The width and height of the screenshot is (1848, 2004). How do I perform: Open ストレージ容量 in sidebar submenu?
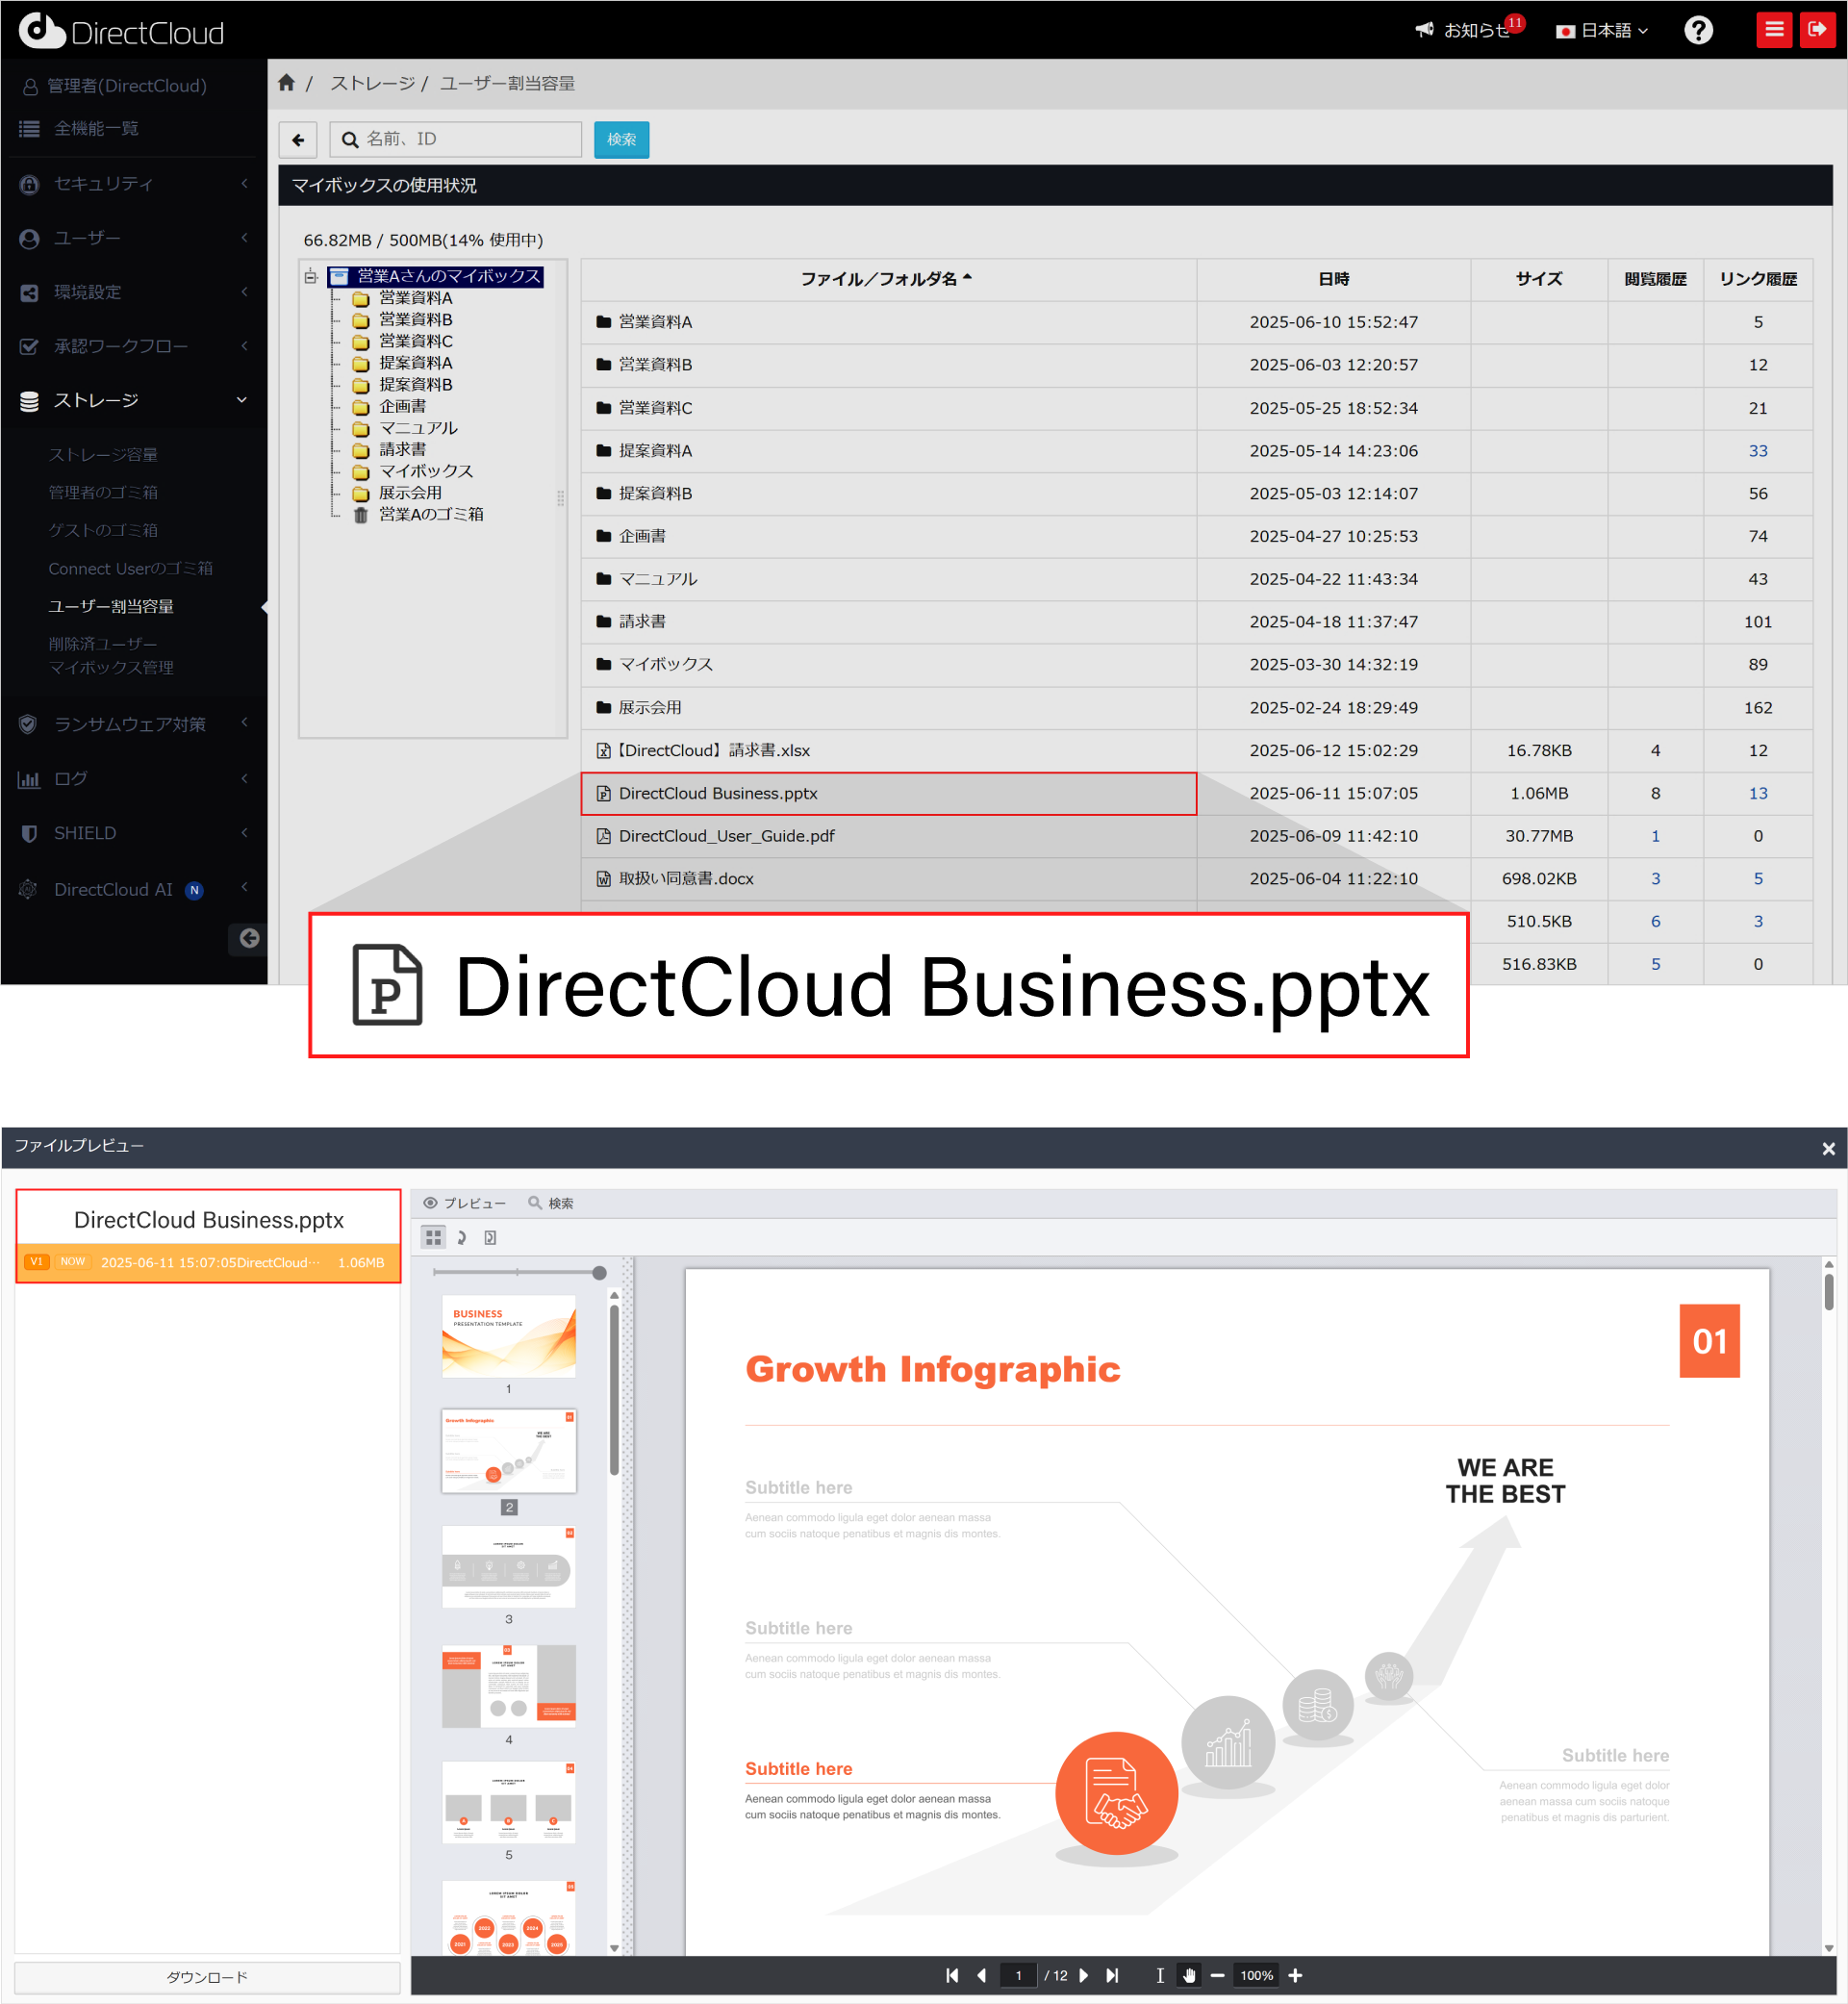click(x=103, y=454)
